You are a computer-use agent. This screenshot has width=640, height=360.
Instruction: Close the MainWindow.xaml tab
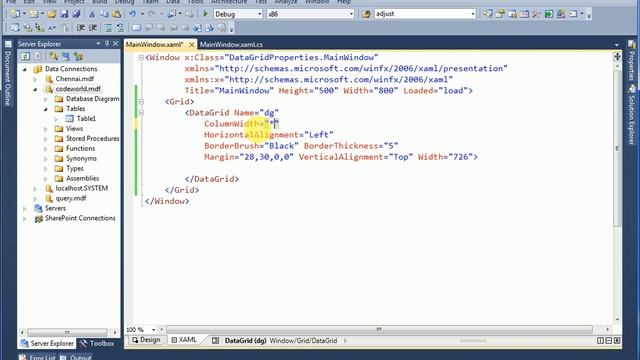(191, 44)
